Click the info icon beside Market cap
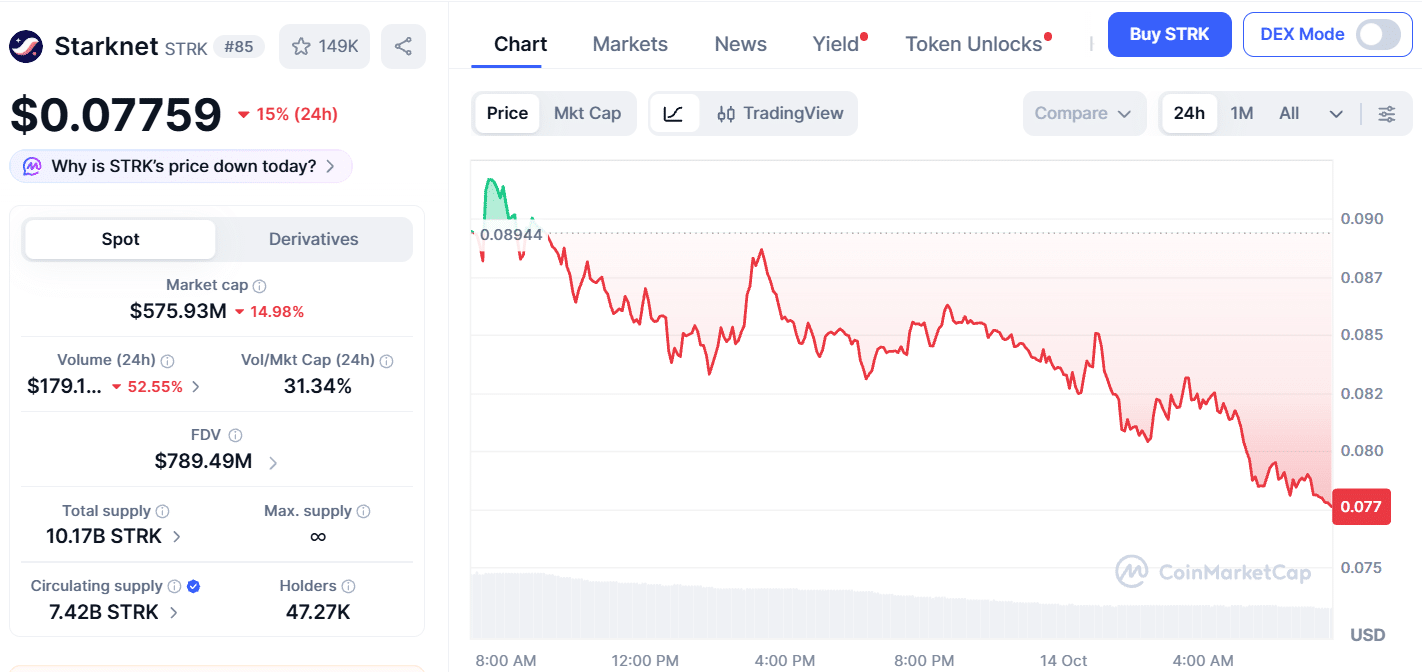The width and height of the screenshot is (1422, 672). tap(260, 286)
